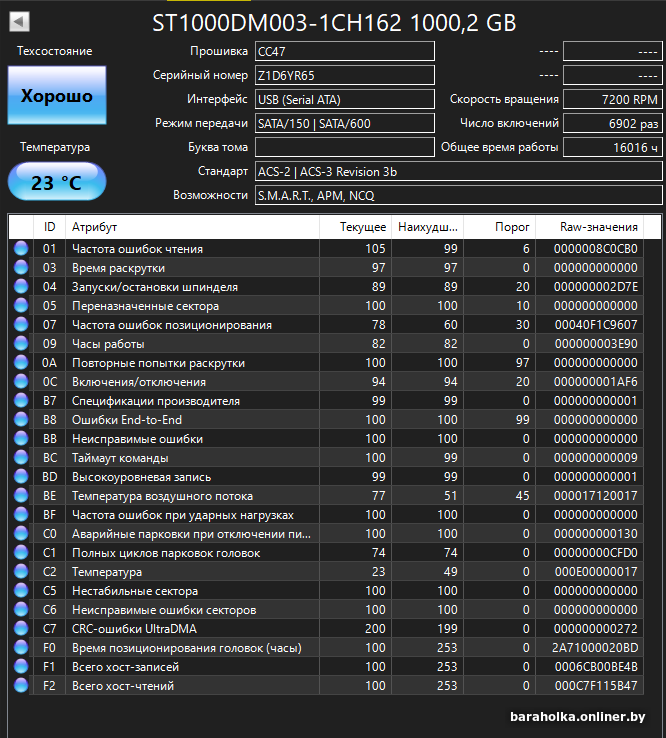The height and width of the screenshot is (738, 666).
Task: Click the Буква тома empty field
Action: (344, 147)
